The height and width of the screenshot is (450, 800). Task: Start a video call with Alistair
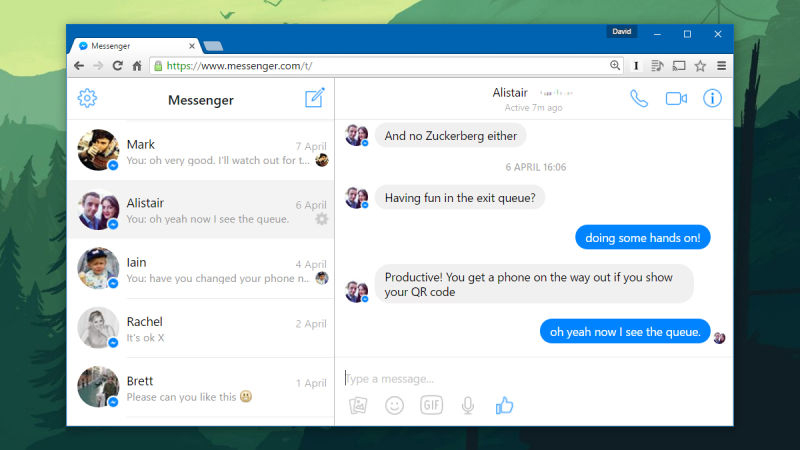point(676,98)
